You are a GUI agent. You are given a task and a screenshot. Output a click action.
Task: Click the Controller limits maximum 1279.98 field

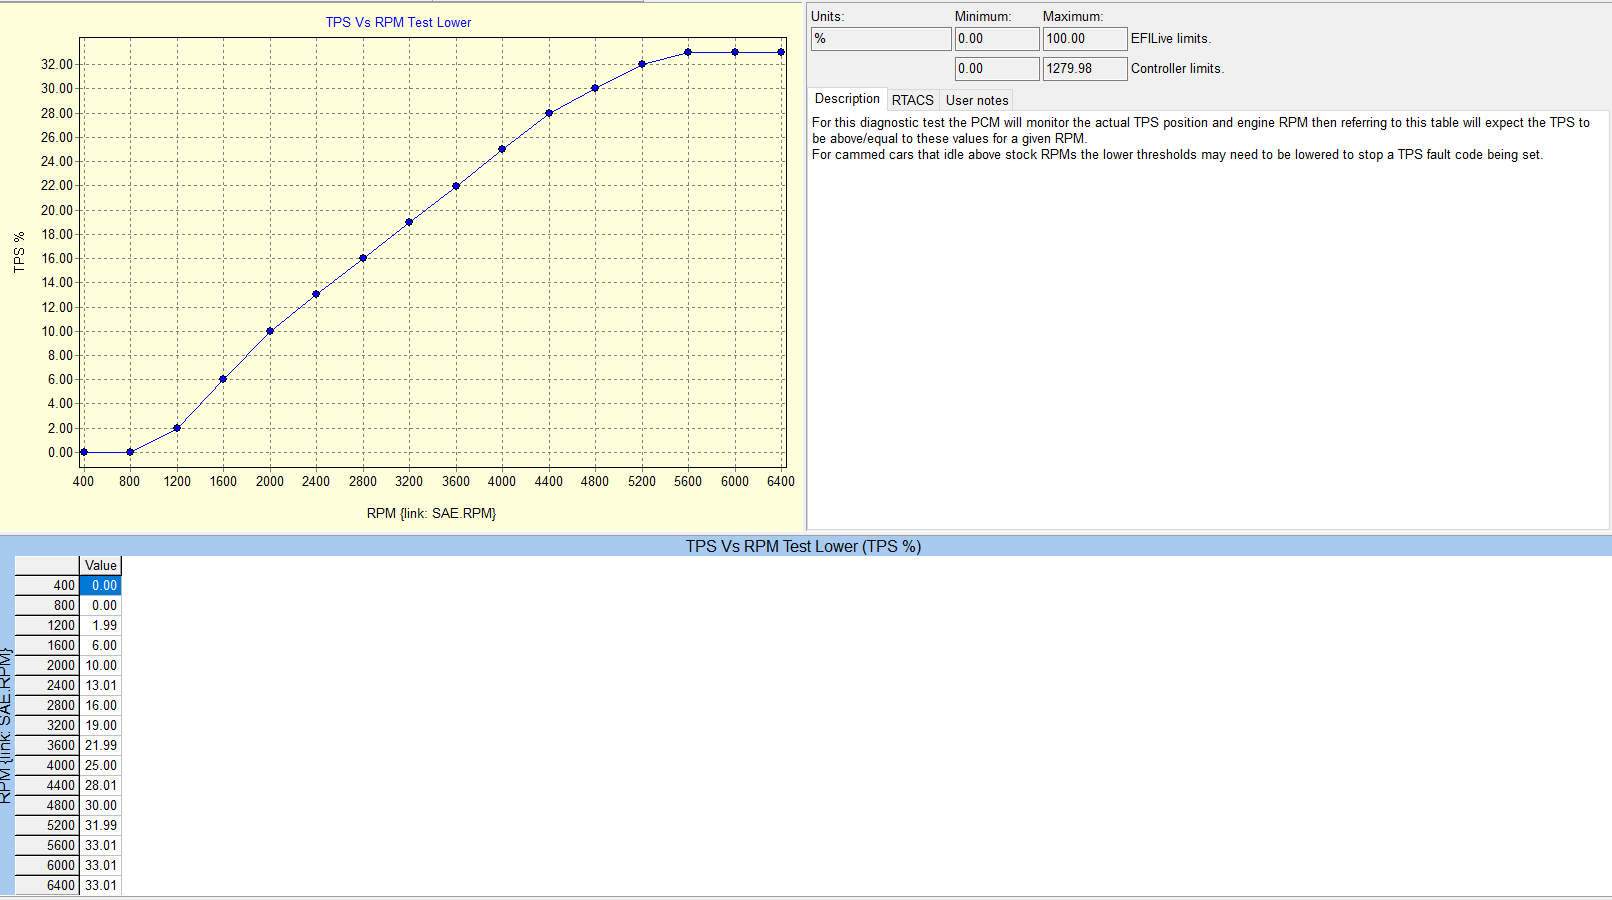pyautogui.click(x=1084, y=69)
